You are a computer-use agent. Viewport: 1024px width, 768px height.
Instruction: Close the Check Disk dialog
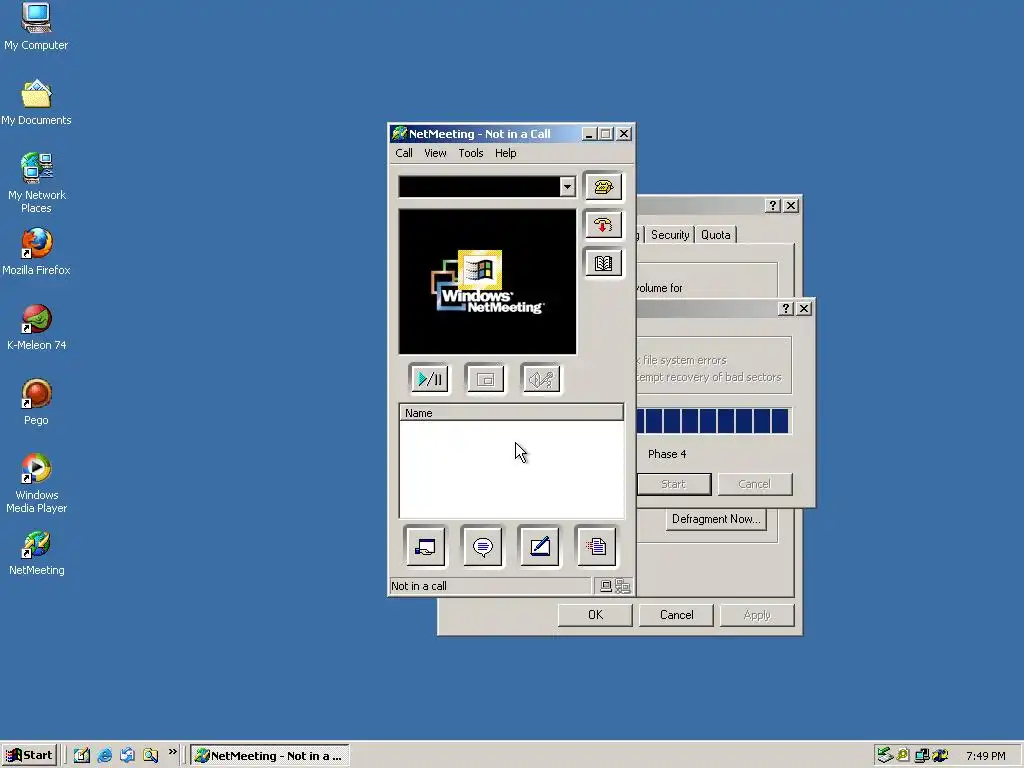pyautogui.click(x=804, y=308)
